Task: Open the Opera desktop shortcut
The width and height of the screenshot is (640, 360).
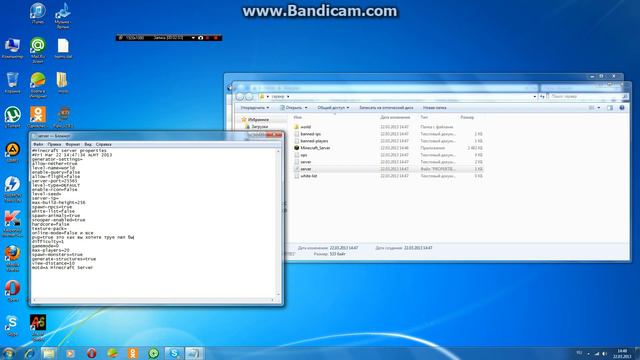Action: coord(12,291)
